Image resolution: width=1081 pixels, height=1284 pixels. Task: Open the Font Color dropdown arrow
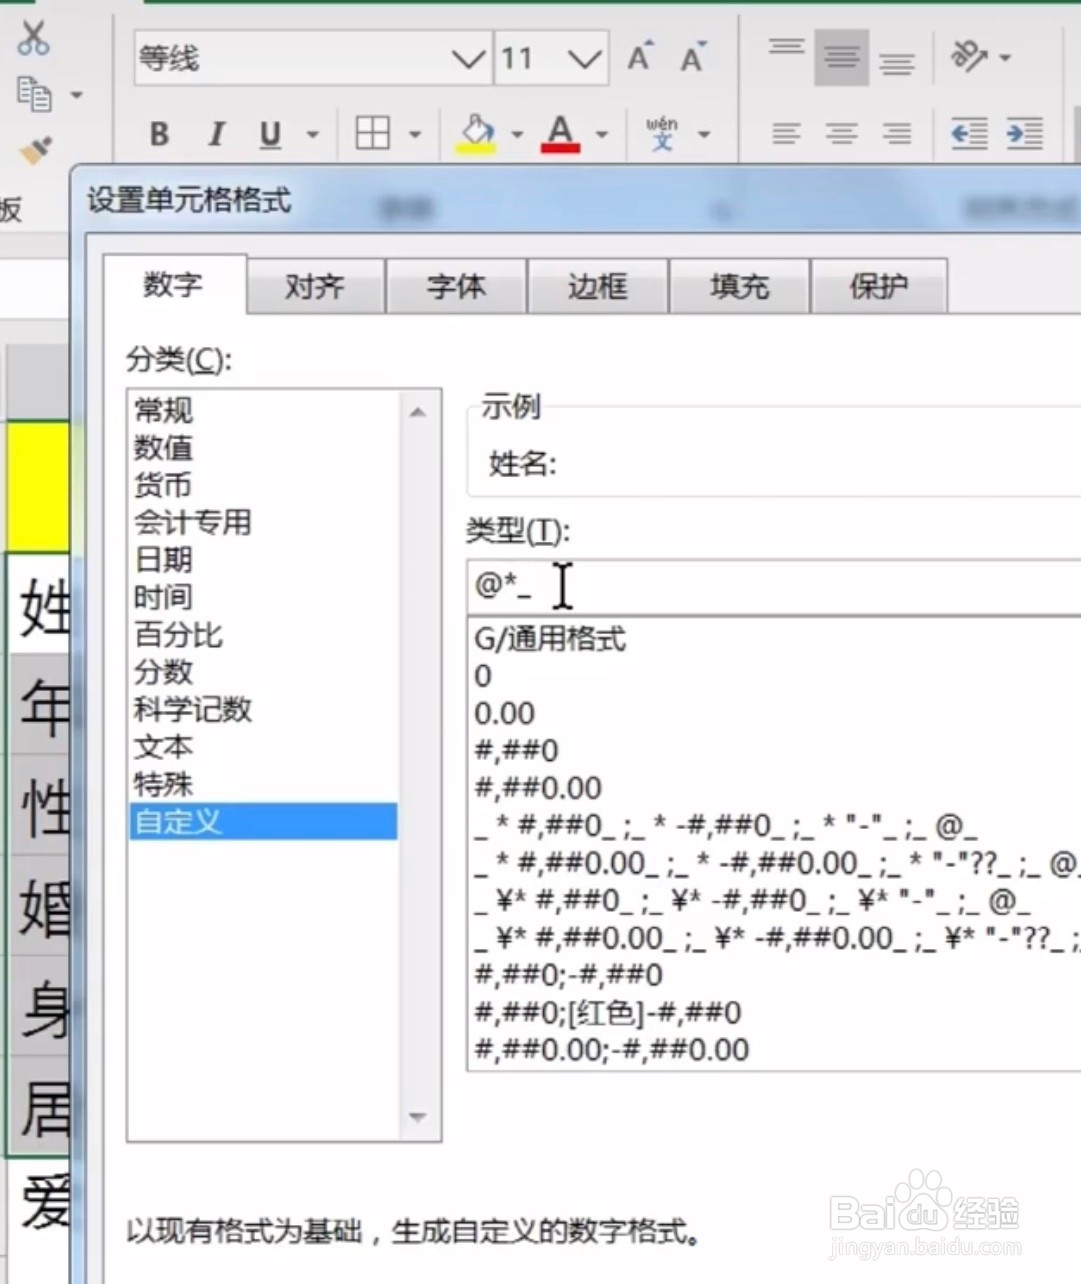602,134
